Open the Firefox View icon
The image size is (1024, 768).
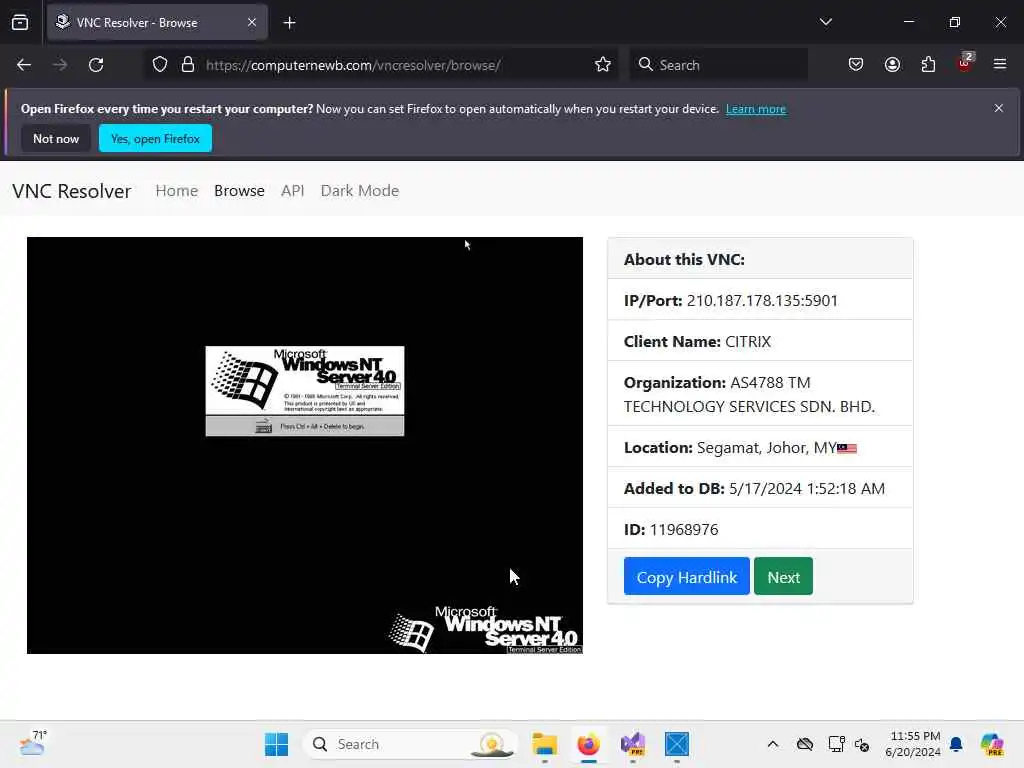[20, 22]
